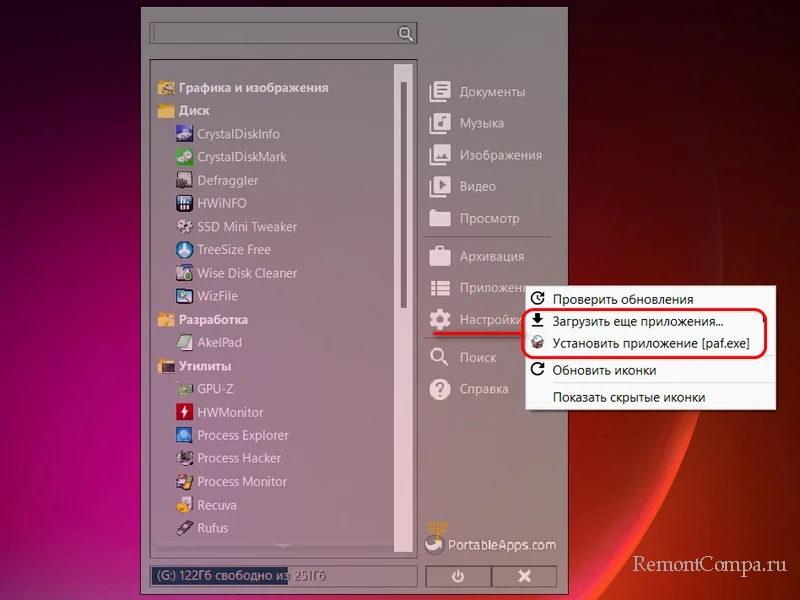The width and height of the screenshot is (800, 600).
Task: Choose Загрузить еще приложения menu item
Action: pyautogui.click(x=637, y=322)
